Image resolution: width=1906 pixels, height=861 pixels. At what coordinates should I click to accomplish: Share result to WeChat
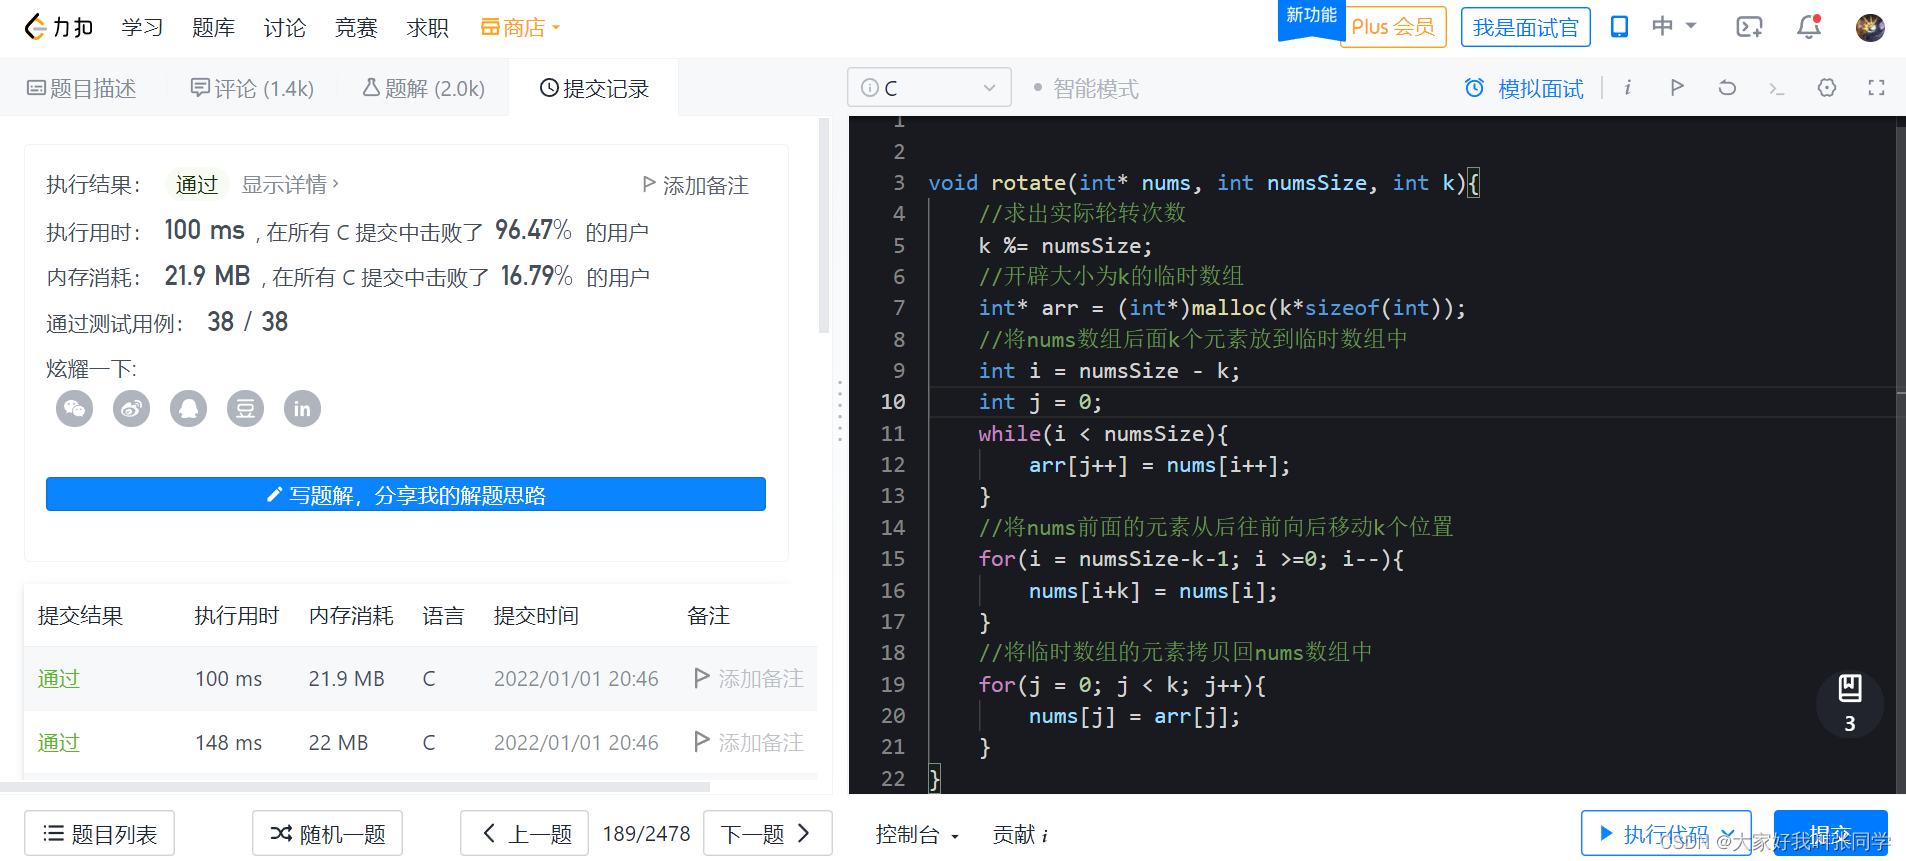tap(74, 408)
